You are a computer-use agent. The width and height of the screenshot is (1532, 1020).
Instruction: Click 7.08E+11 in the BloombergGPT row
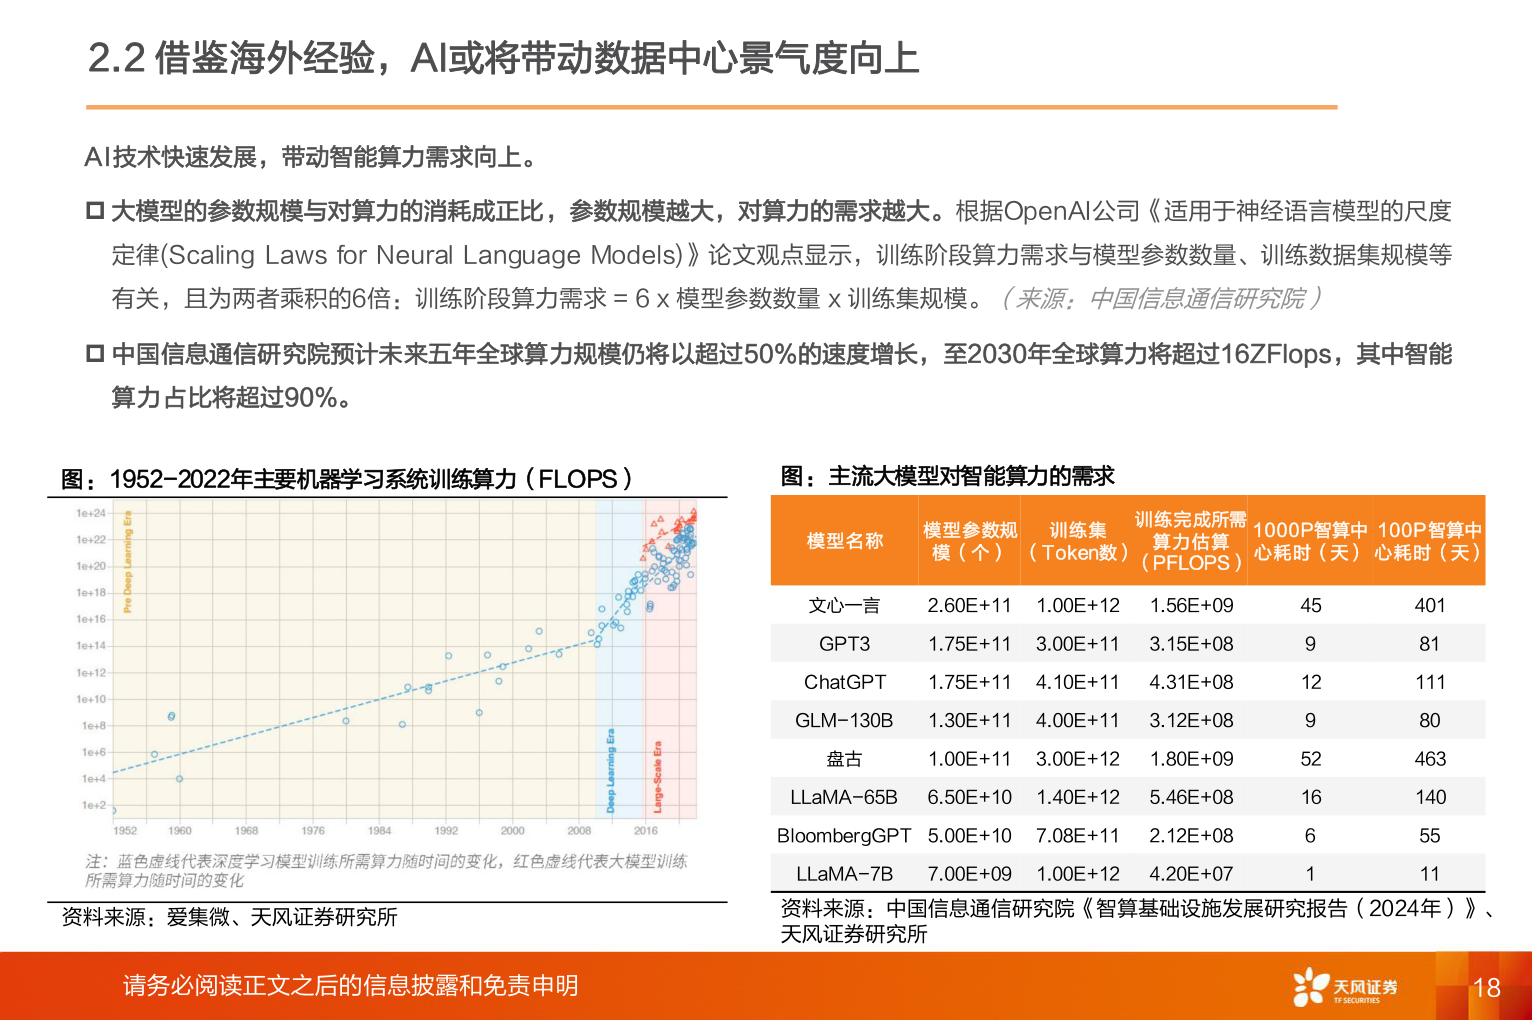click(1078, 835)
